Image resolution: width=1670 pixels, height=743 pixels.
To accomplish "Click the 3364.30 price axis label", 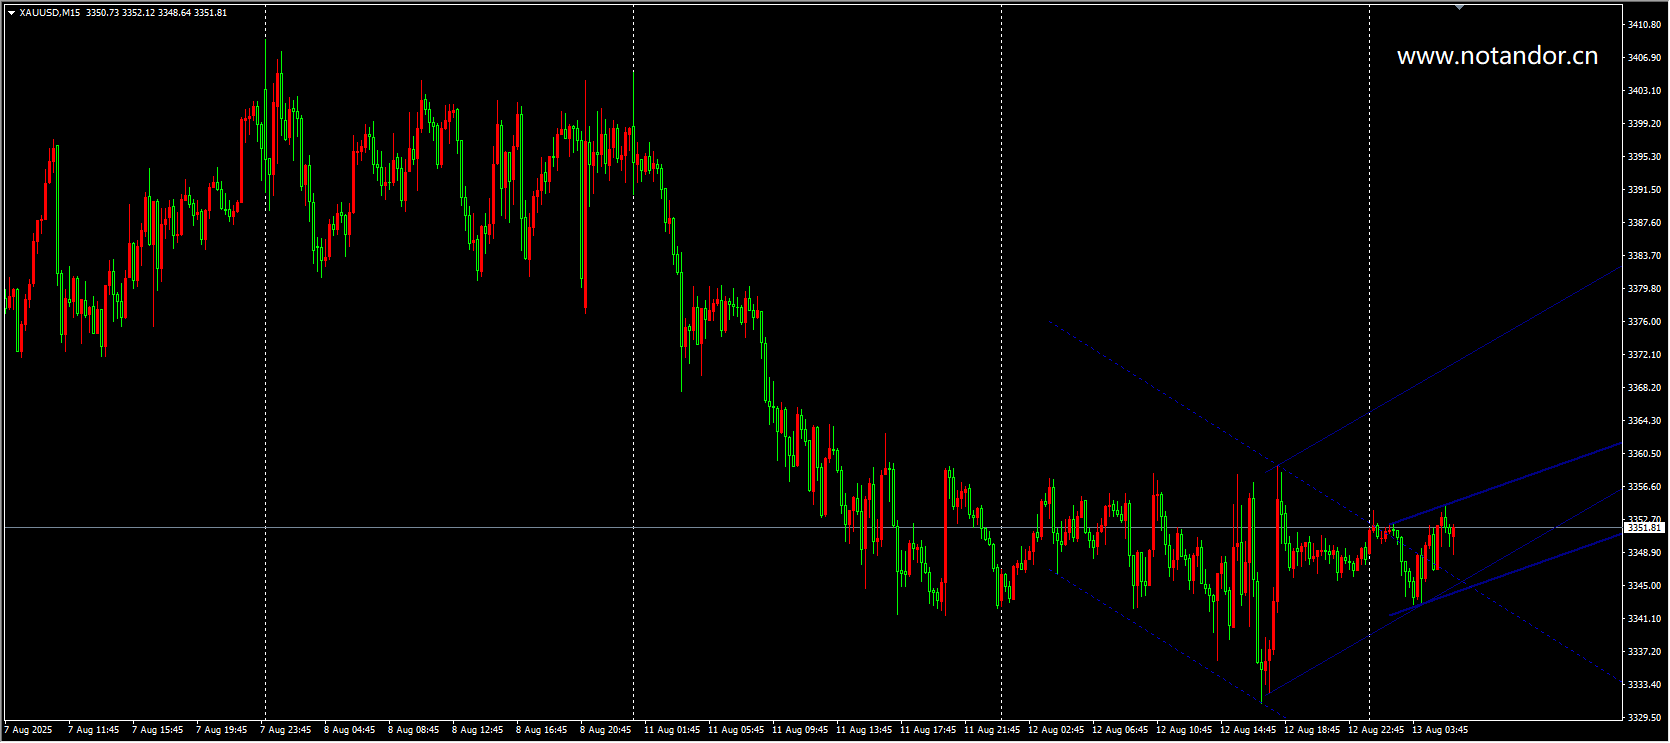I will (x=1644, y=421).
